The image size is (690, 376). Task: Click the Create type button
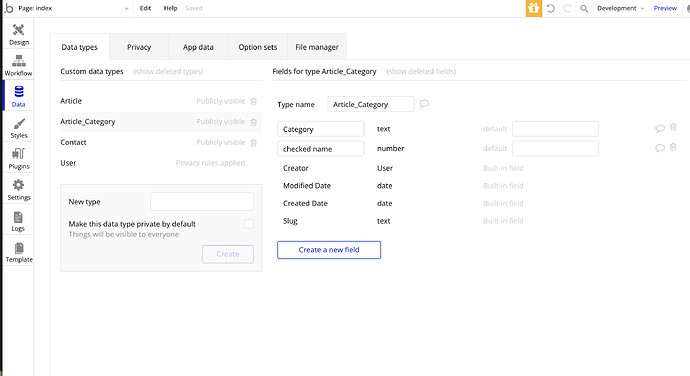click(x=228, y=254)
